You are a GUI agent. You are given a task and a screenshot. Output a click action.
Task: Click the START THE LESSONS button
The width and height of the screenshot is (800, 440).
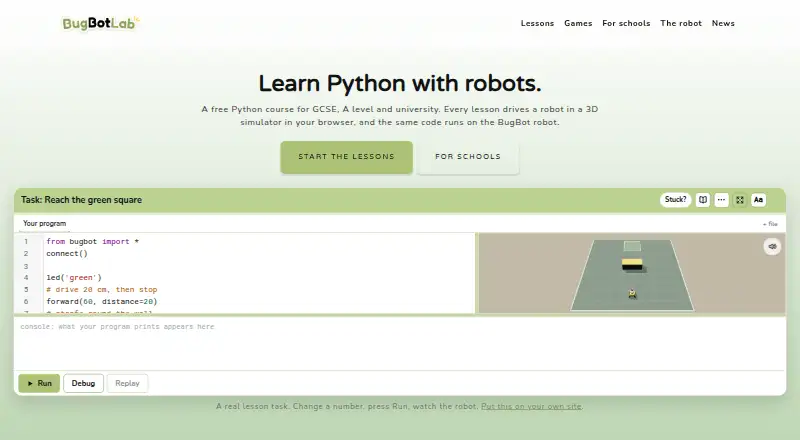click(x=346, y=157)
